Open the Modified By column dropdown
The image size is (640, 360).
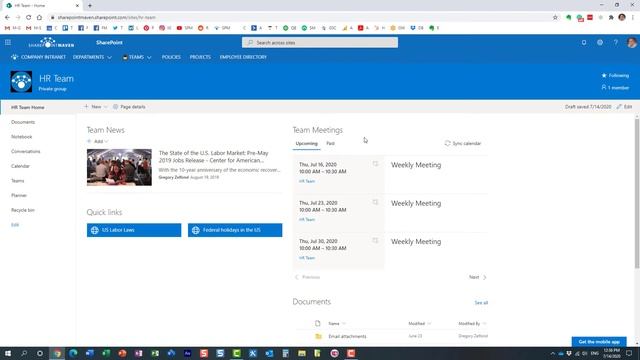pos(473,323)
